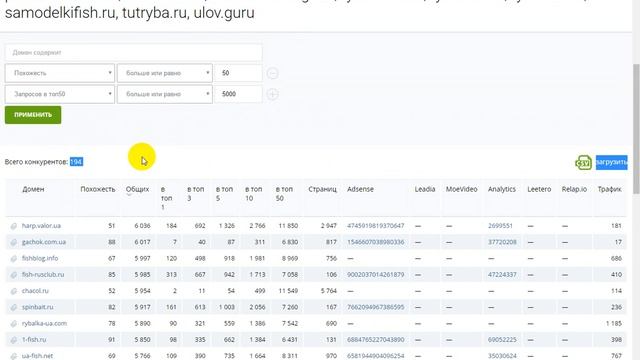Click the CSV export icon
This screenshot has width=640, height=360.
(x=583, y=162)
